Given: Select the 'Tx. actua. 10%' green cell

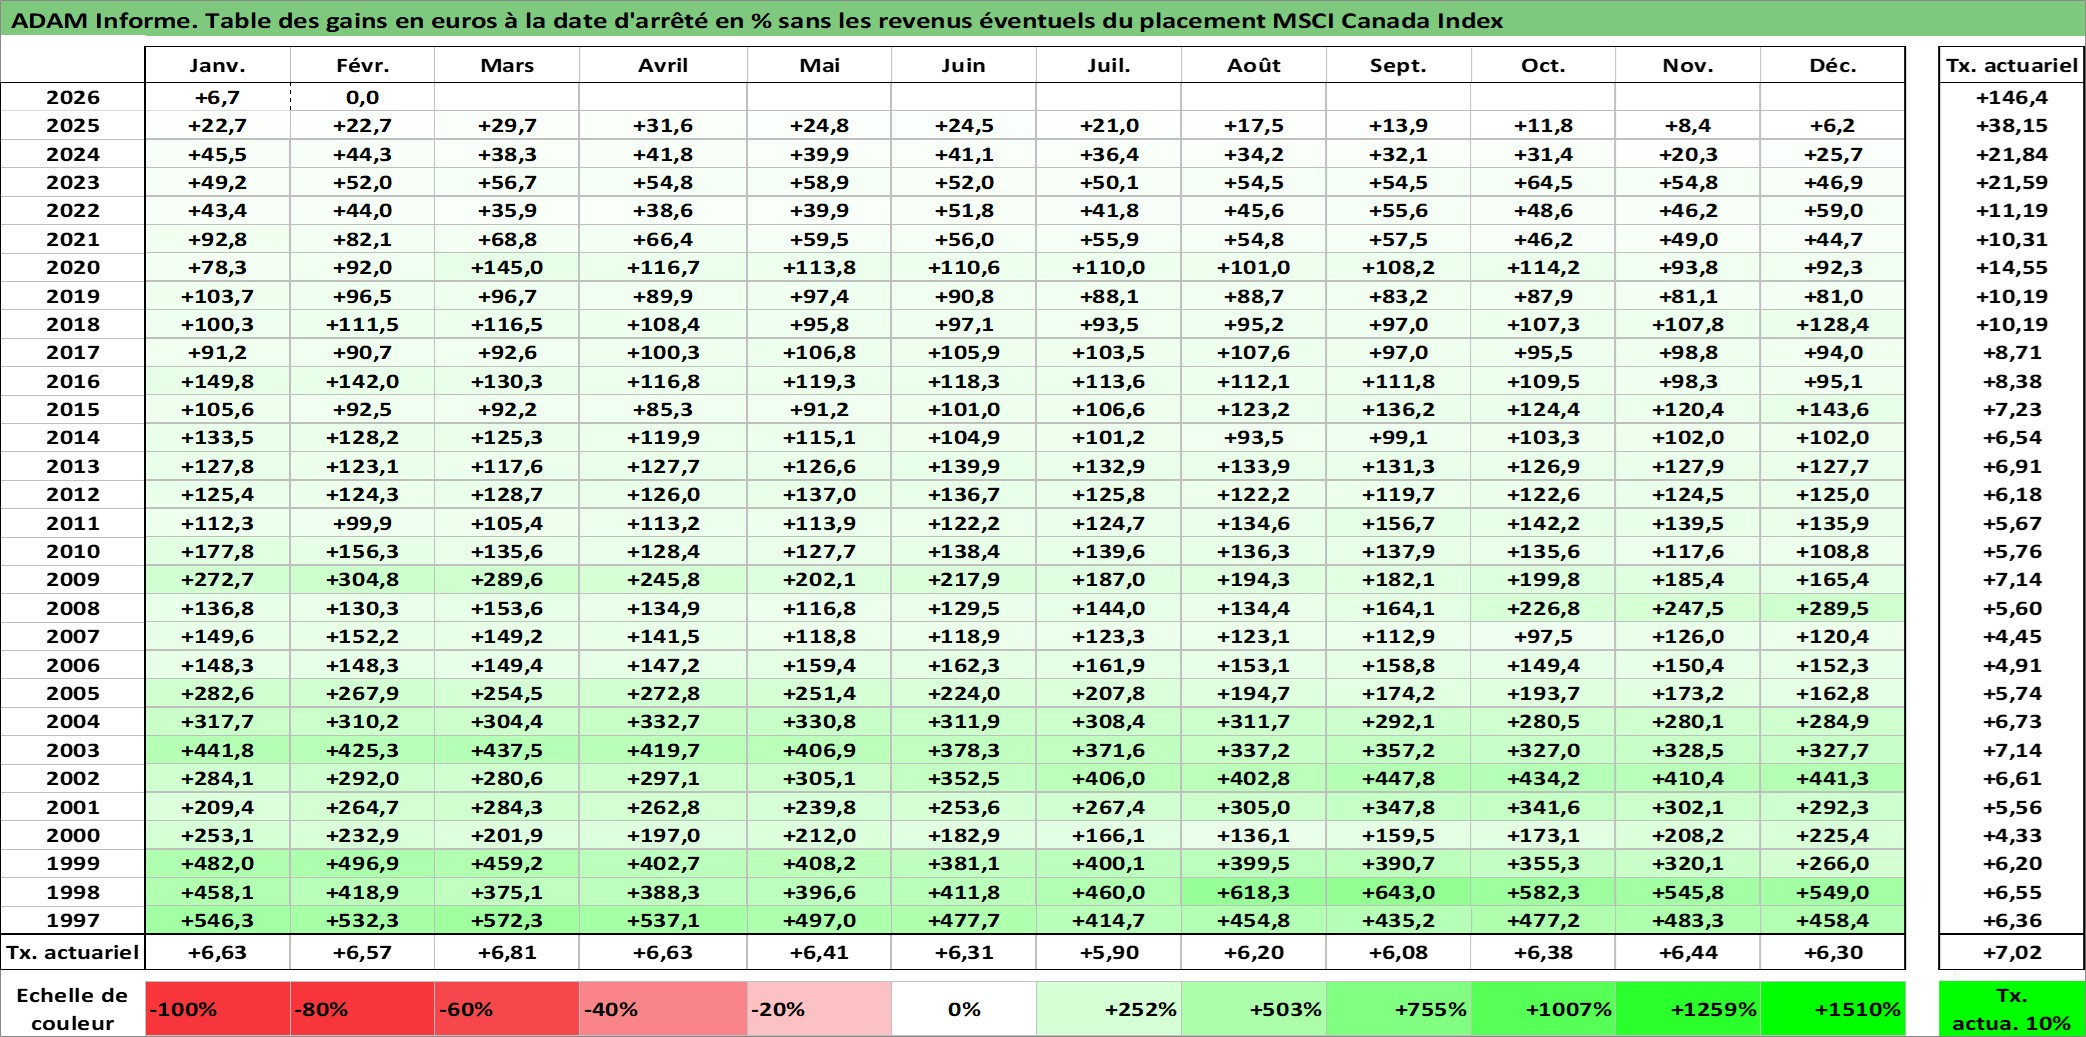Looking at the screenshot, I should point(2011,1009).
